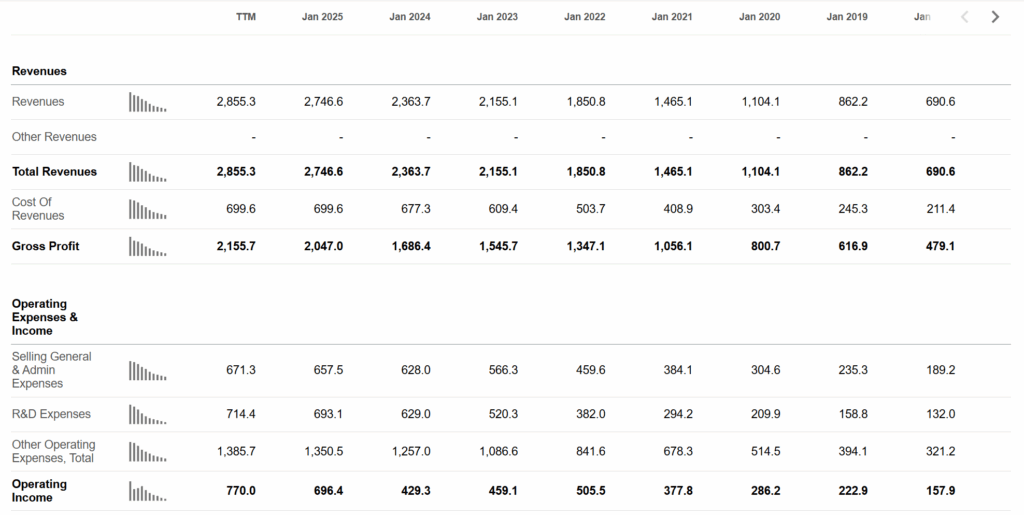This screenshot has height=515, width=1024.
Task: Select the Jan 2025 column header
Action: [322, 17]
